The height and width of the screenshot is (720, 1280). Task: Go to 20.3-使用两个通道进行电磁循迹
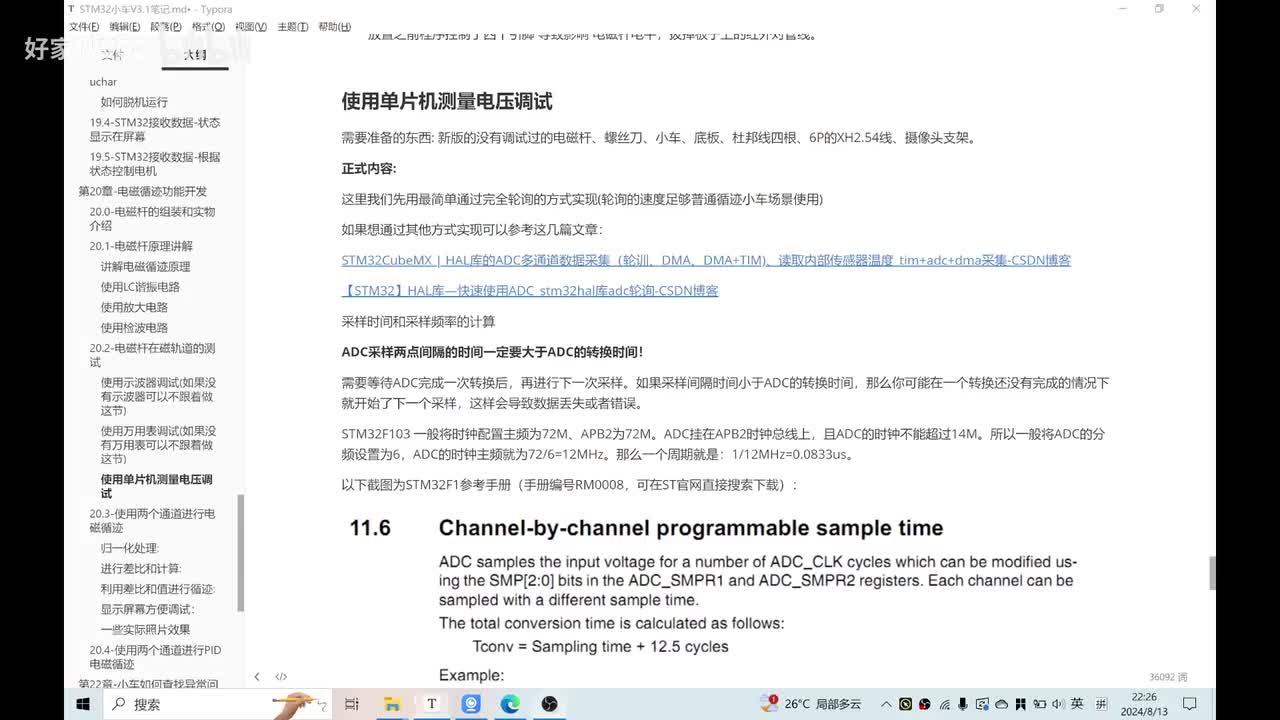[x=152, y=520]
